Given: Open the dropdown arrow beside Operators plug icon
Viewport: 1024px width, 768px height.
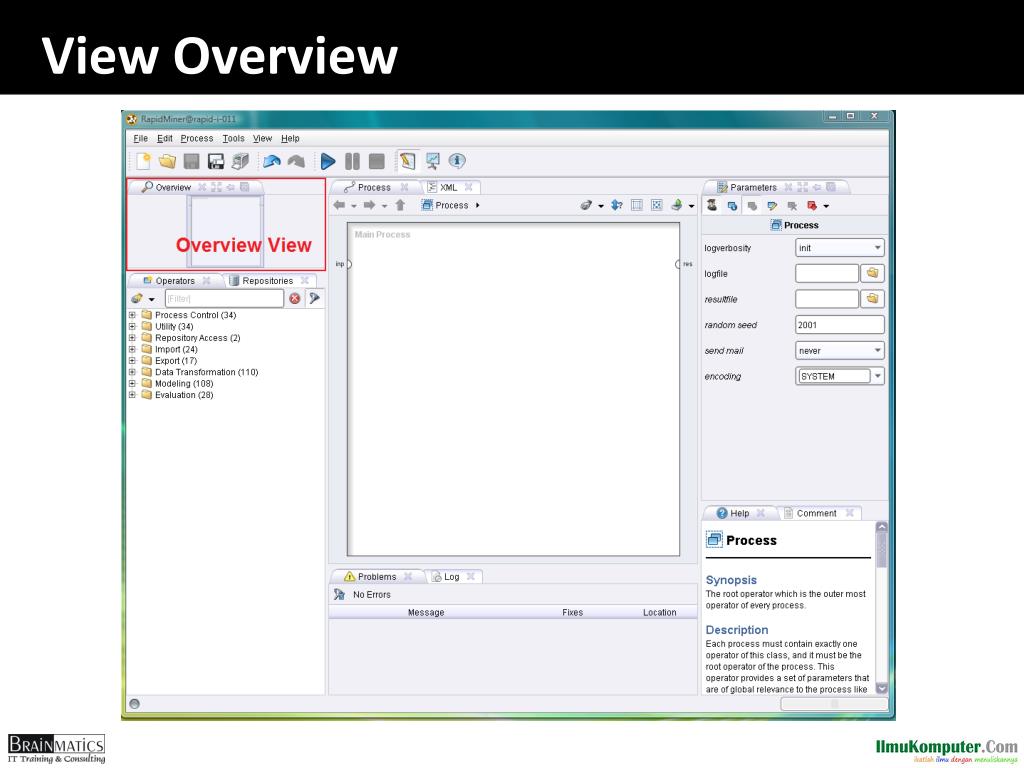Looking at the screenshot, I should click(x=152, y=299).
